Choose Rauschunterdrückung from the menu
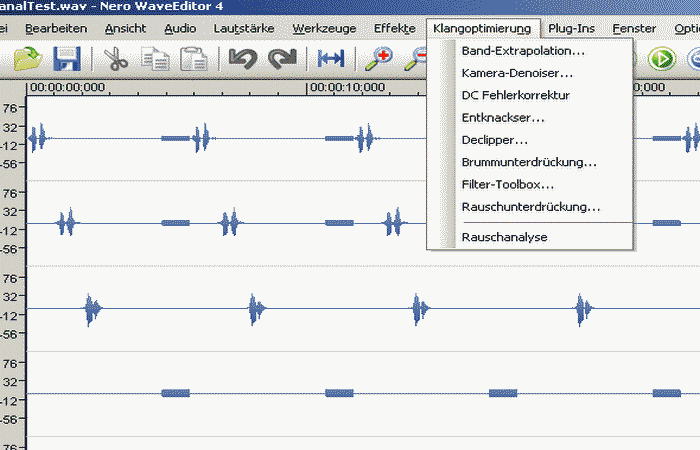Viewport: 700px width, 450px height. coord(530,207)
